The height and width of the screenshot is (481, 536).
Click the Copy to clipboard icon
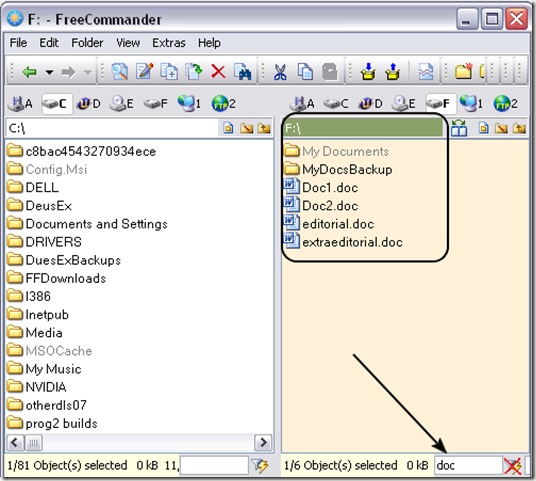(x=305, y=72)
